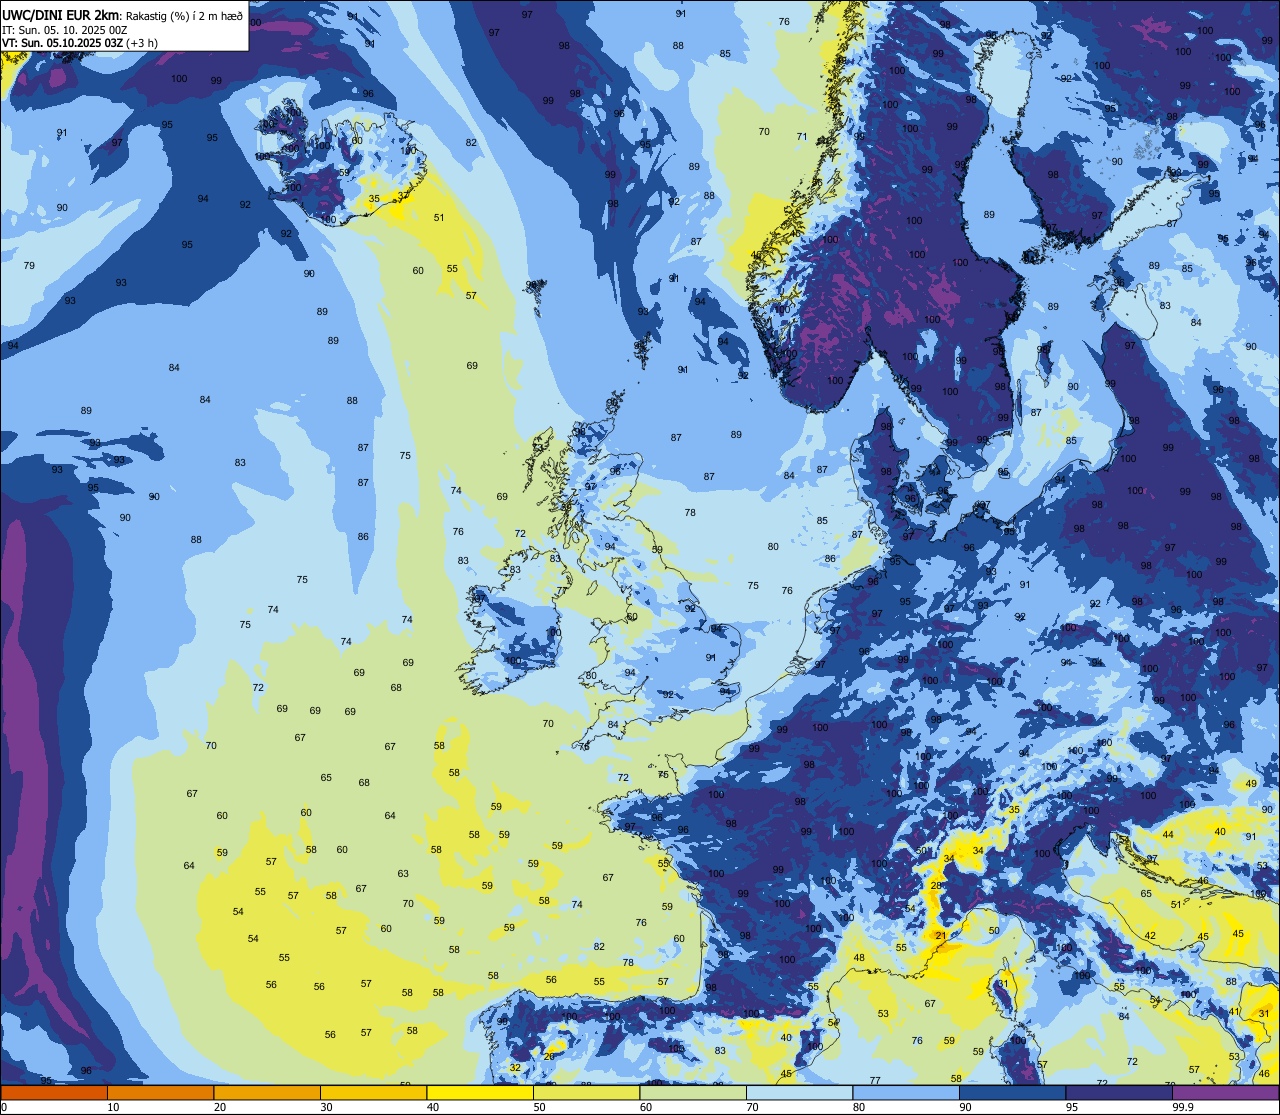Click the legend tick label 90
The image size is (1280, 1115).
965,1107
